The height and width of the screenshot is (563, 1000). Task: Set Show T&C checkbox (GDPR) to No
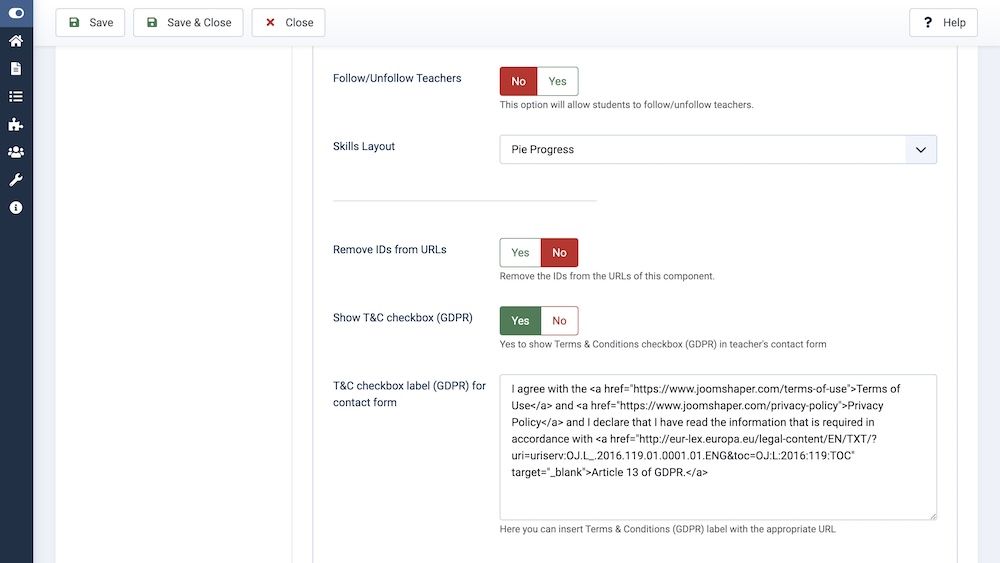559,321
